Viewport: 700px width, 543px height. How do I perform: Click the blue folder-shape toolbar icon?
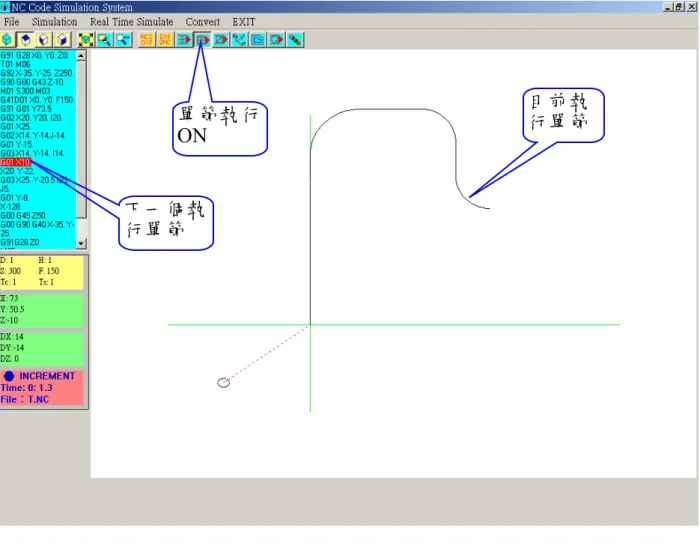pyautogui.click(x=258, y=40)
